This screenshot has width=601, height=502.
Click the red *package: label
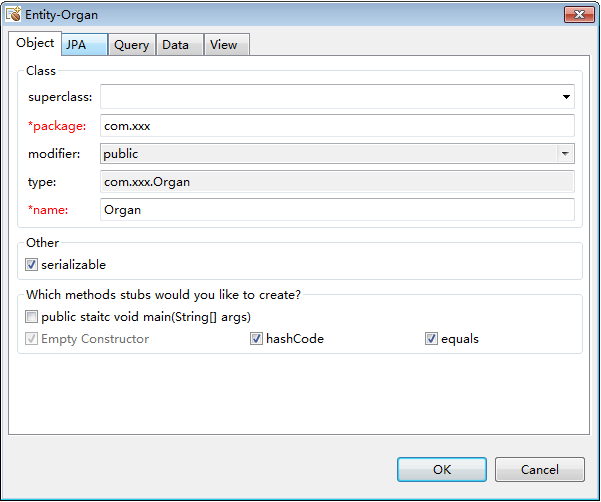pyautogui.click(x=57, y=126)
